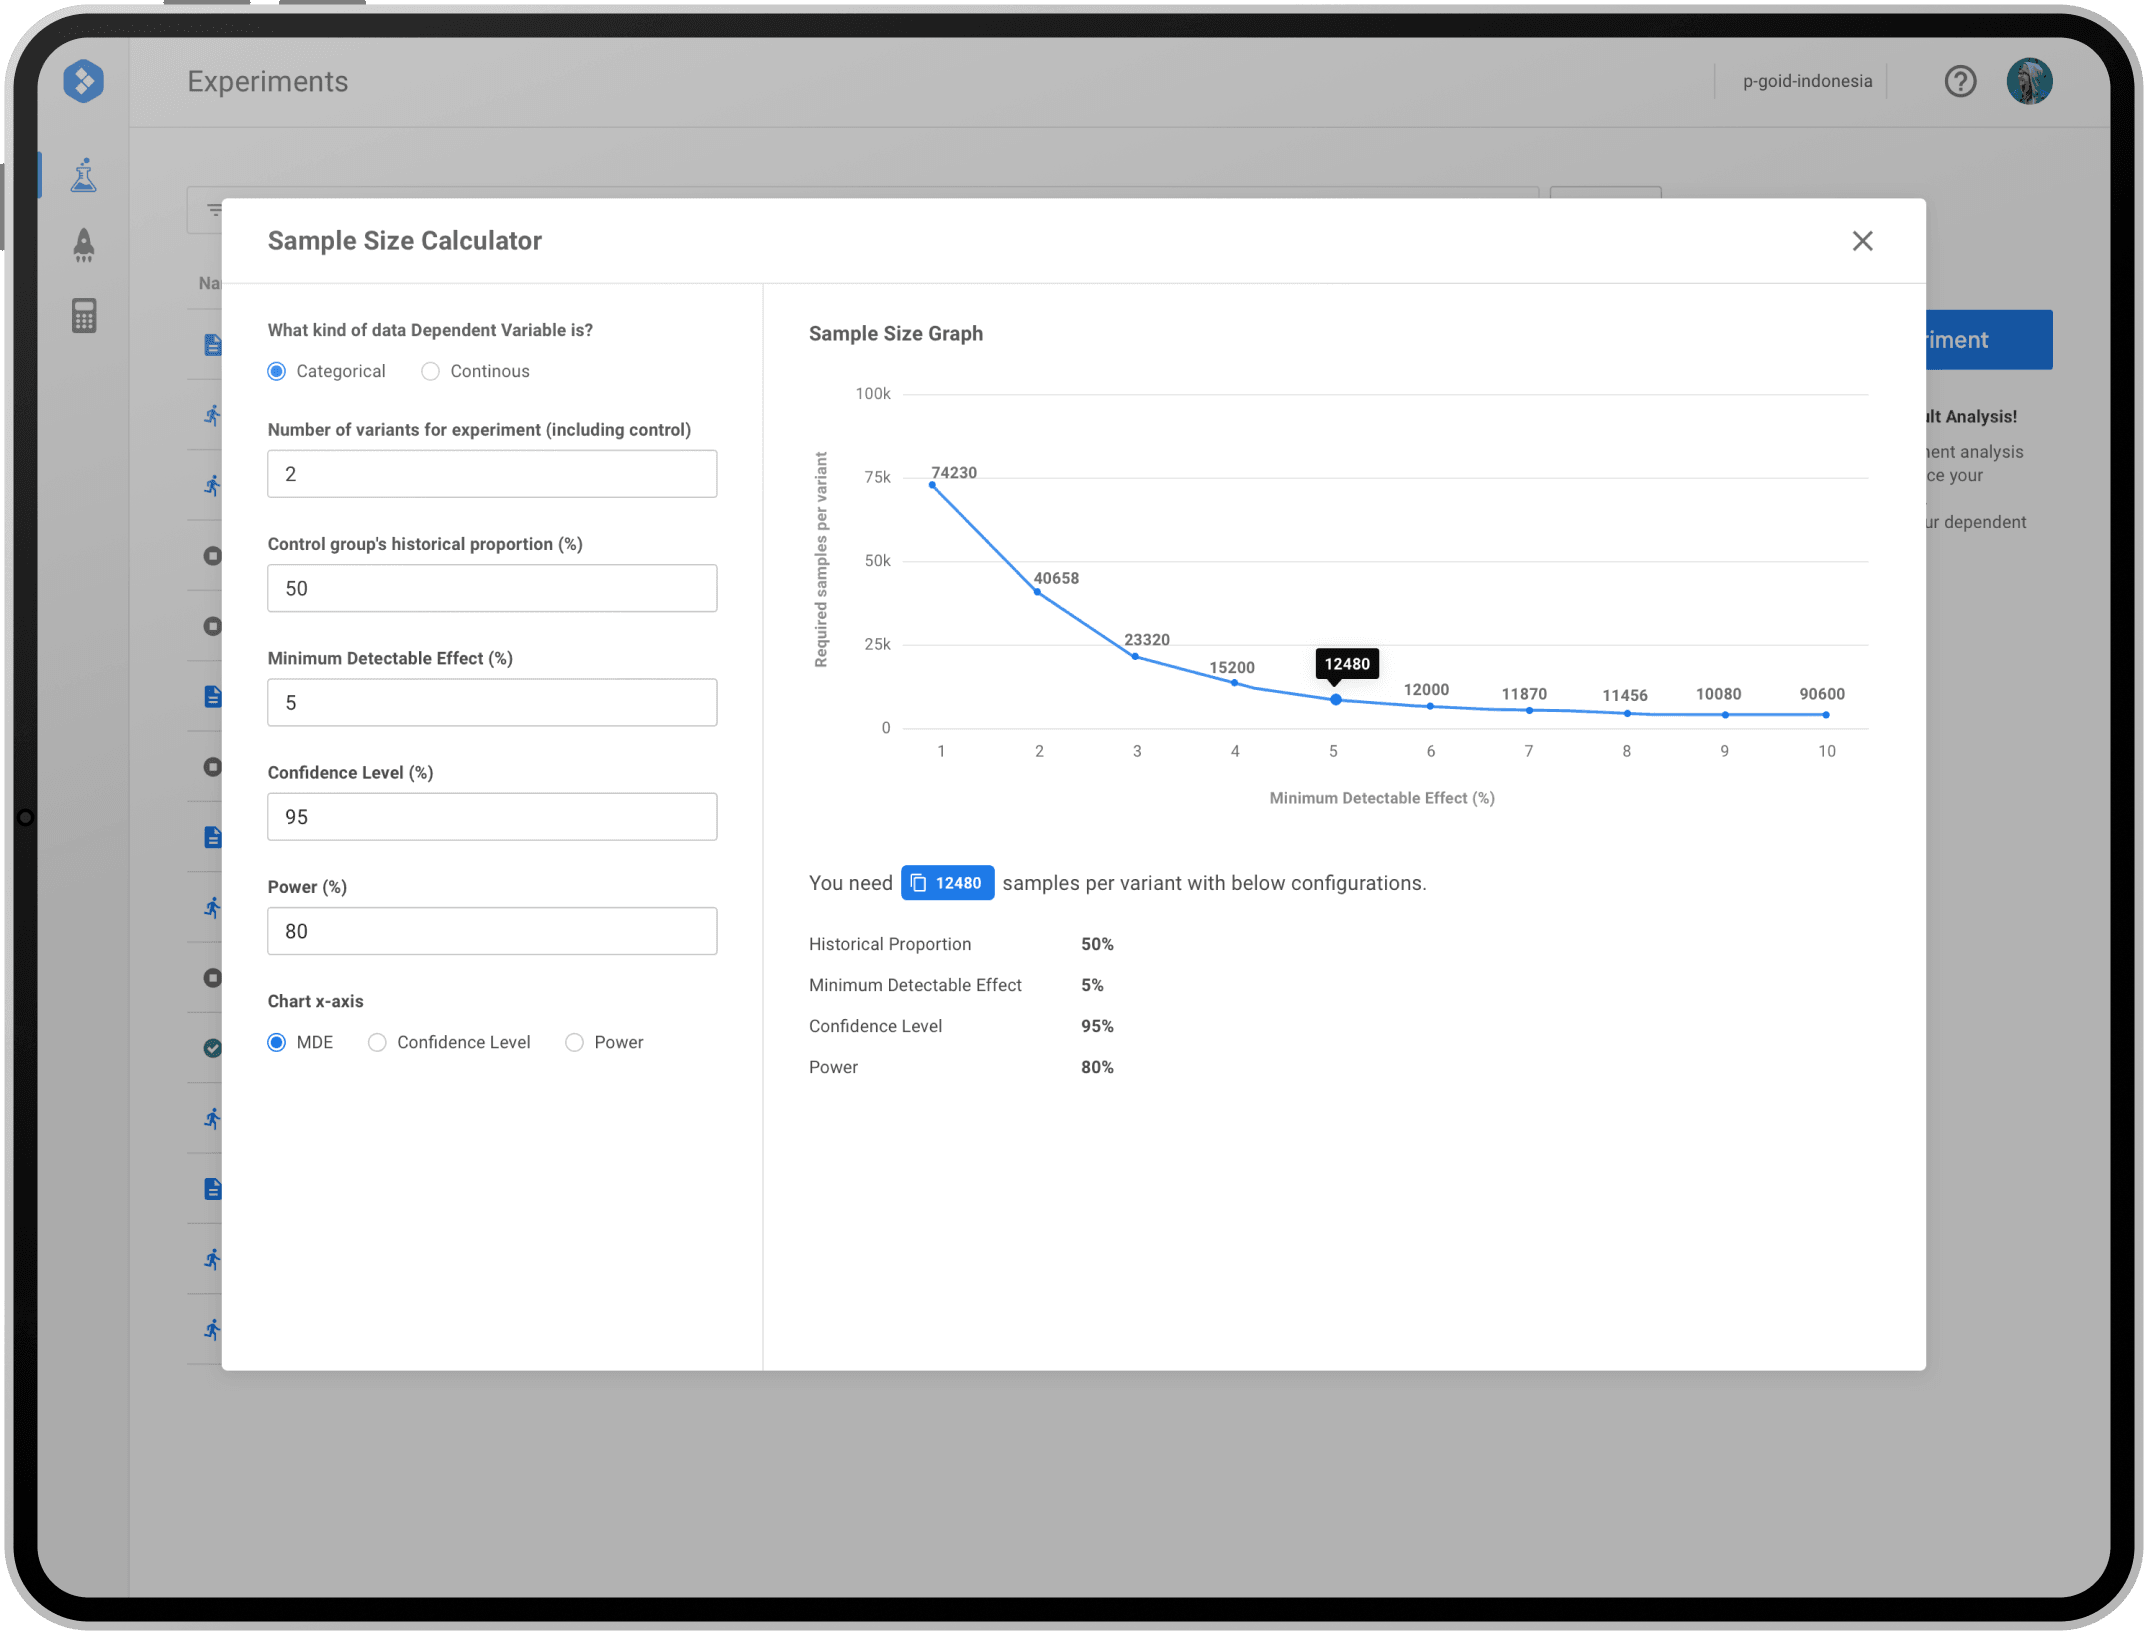Edit the Minimum Detectable Effect field
The width and height of the screenshot is (2144, 1631).
point(492,702)
